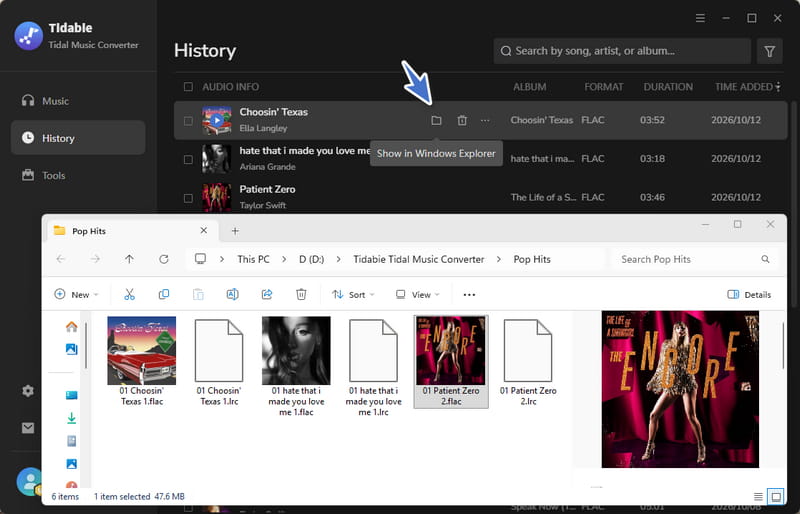Screen dimensions: 800x514
Task: Open Tools in Tidable sidebar
Action: [78, 176]
